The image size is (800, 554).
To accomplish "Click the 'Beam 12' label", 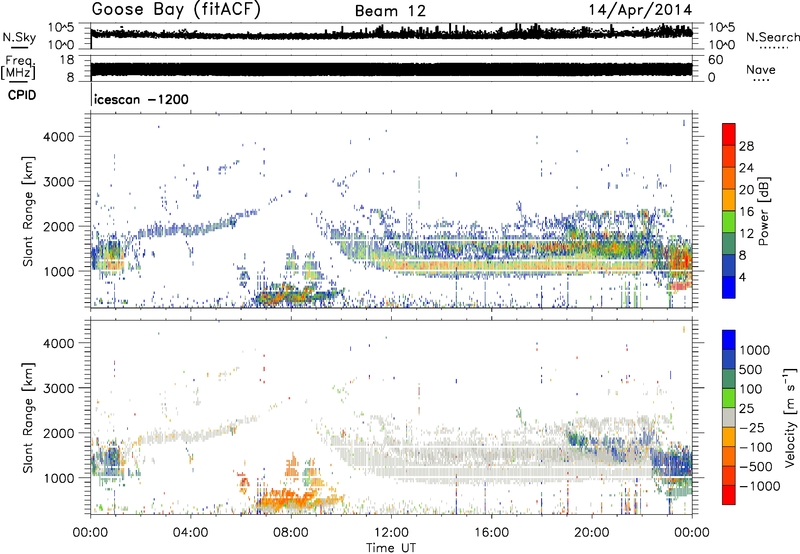I will (x=390, y=11).
